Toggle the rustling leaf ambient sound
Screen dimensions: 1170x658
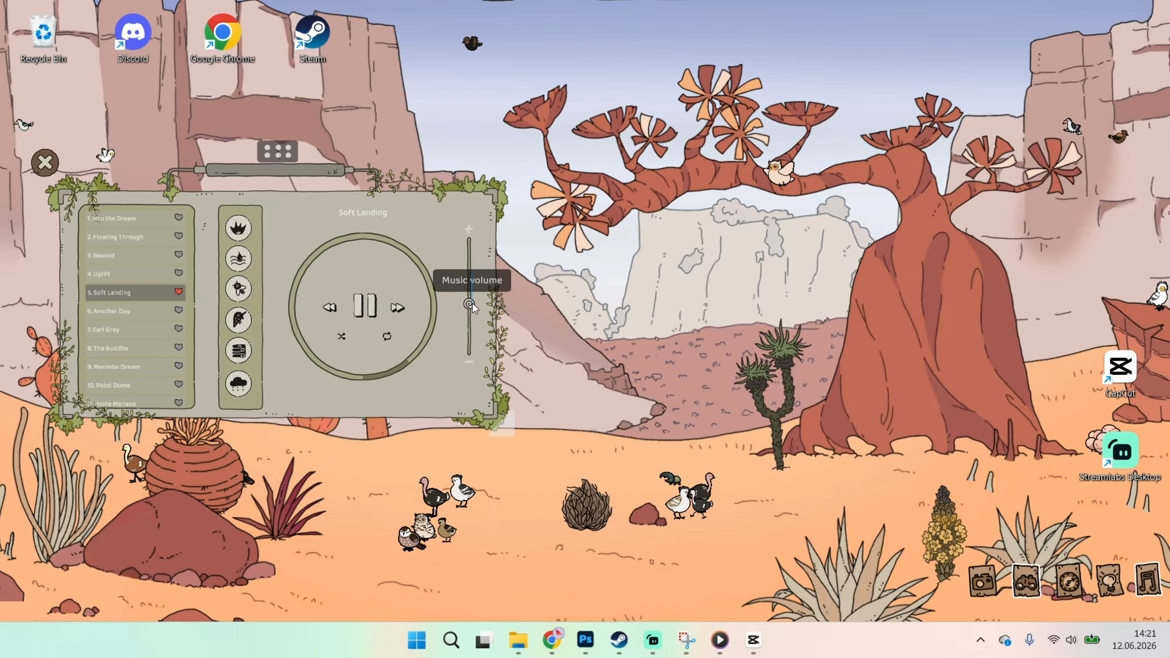click(x=239, y=319)
